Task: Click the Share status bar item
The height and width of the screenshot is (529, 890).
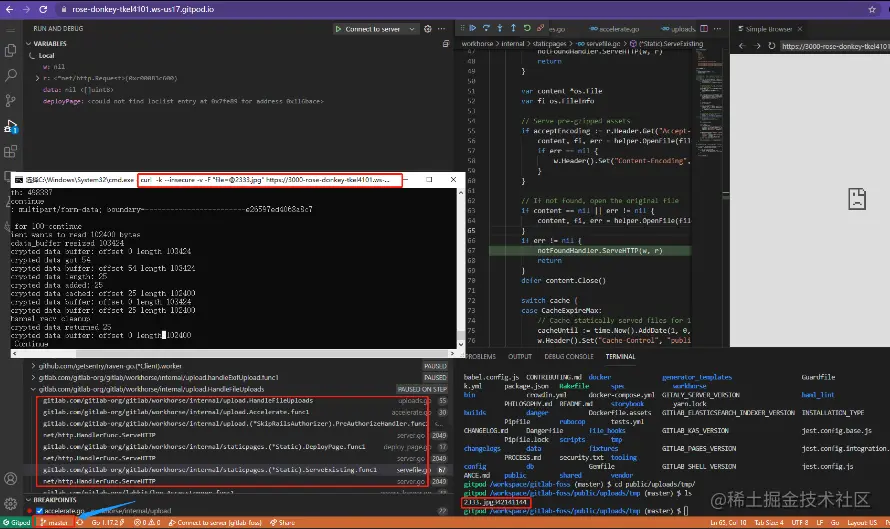Action: coord(283,522)
